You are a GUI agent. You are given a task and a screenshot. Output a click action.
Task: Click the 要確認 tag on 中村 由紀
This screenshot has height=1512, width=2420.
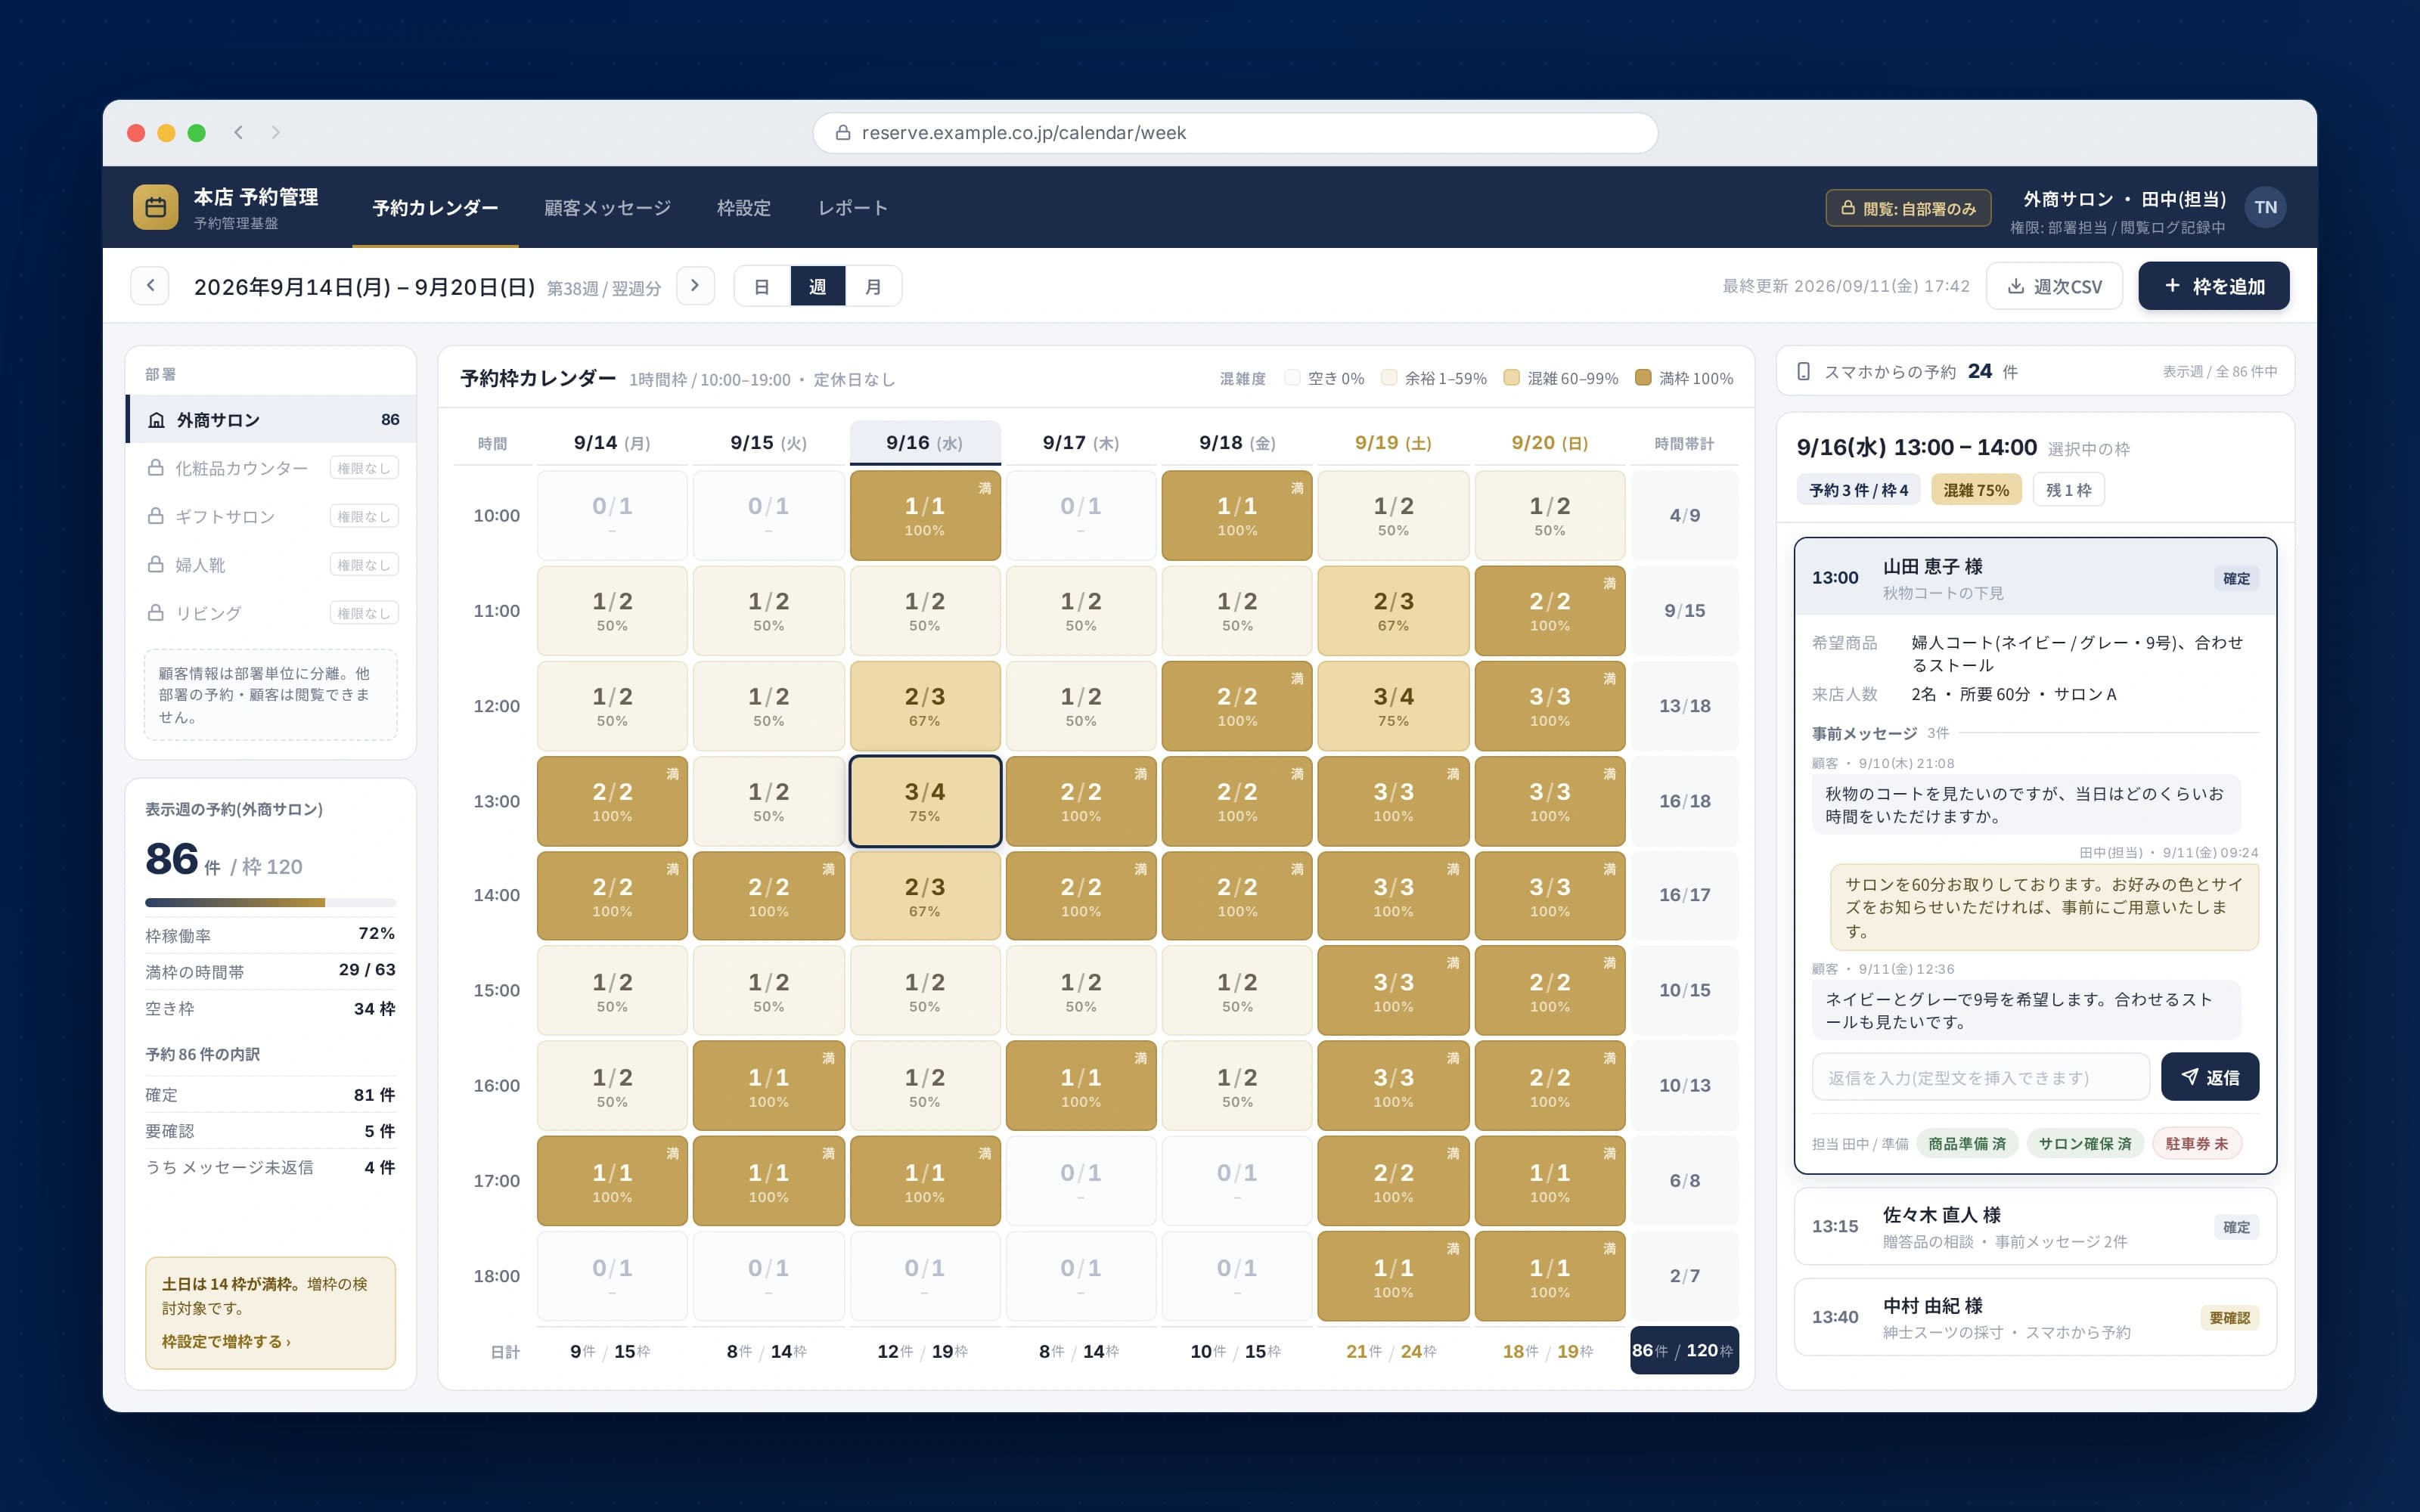(x=2229, y=1317)
